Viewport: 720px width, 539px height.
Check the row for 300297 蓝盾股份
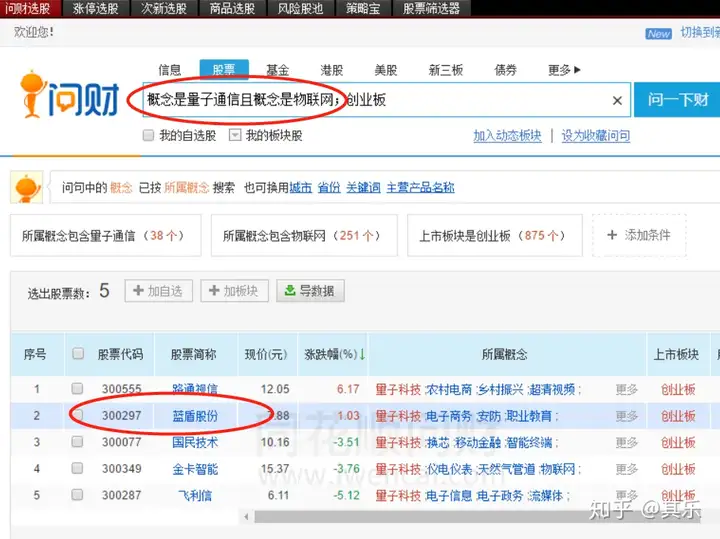77,415
